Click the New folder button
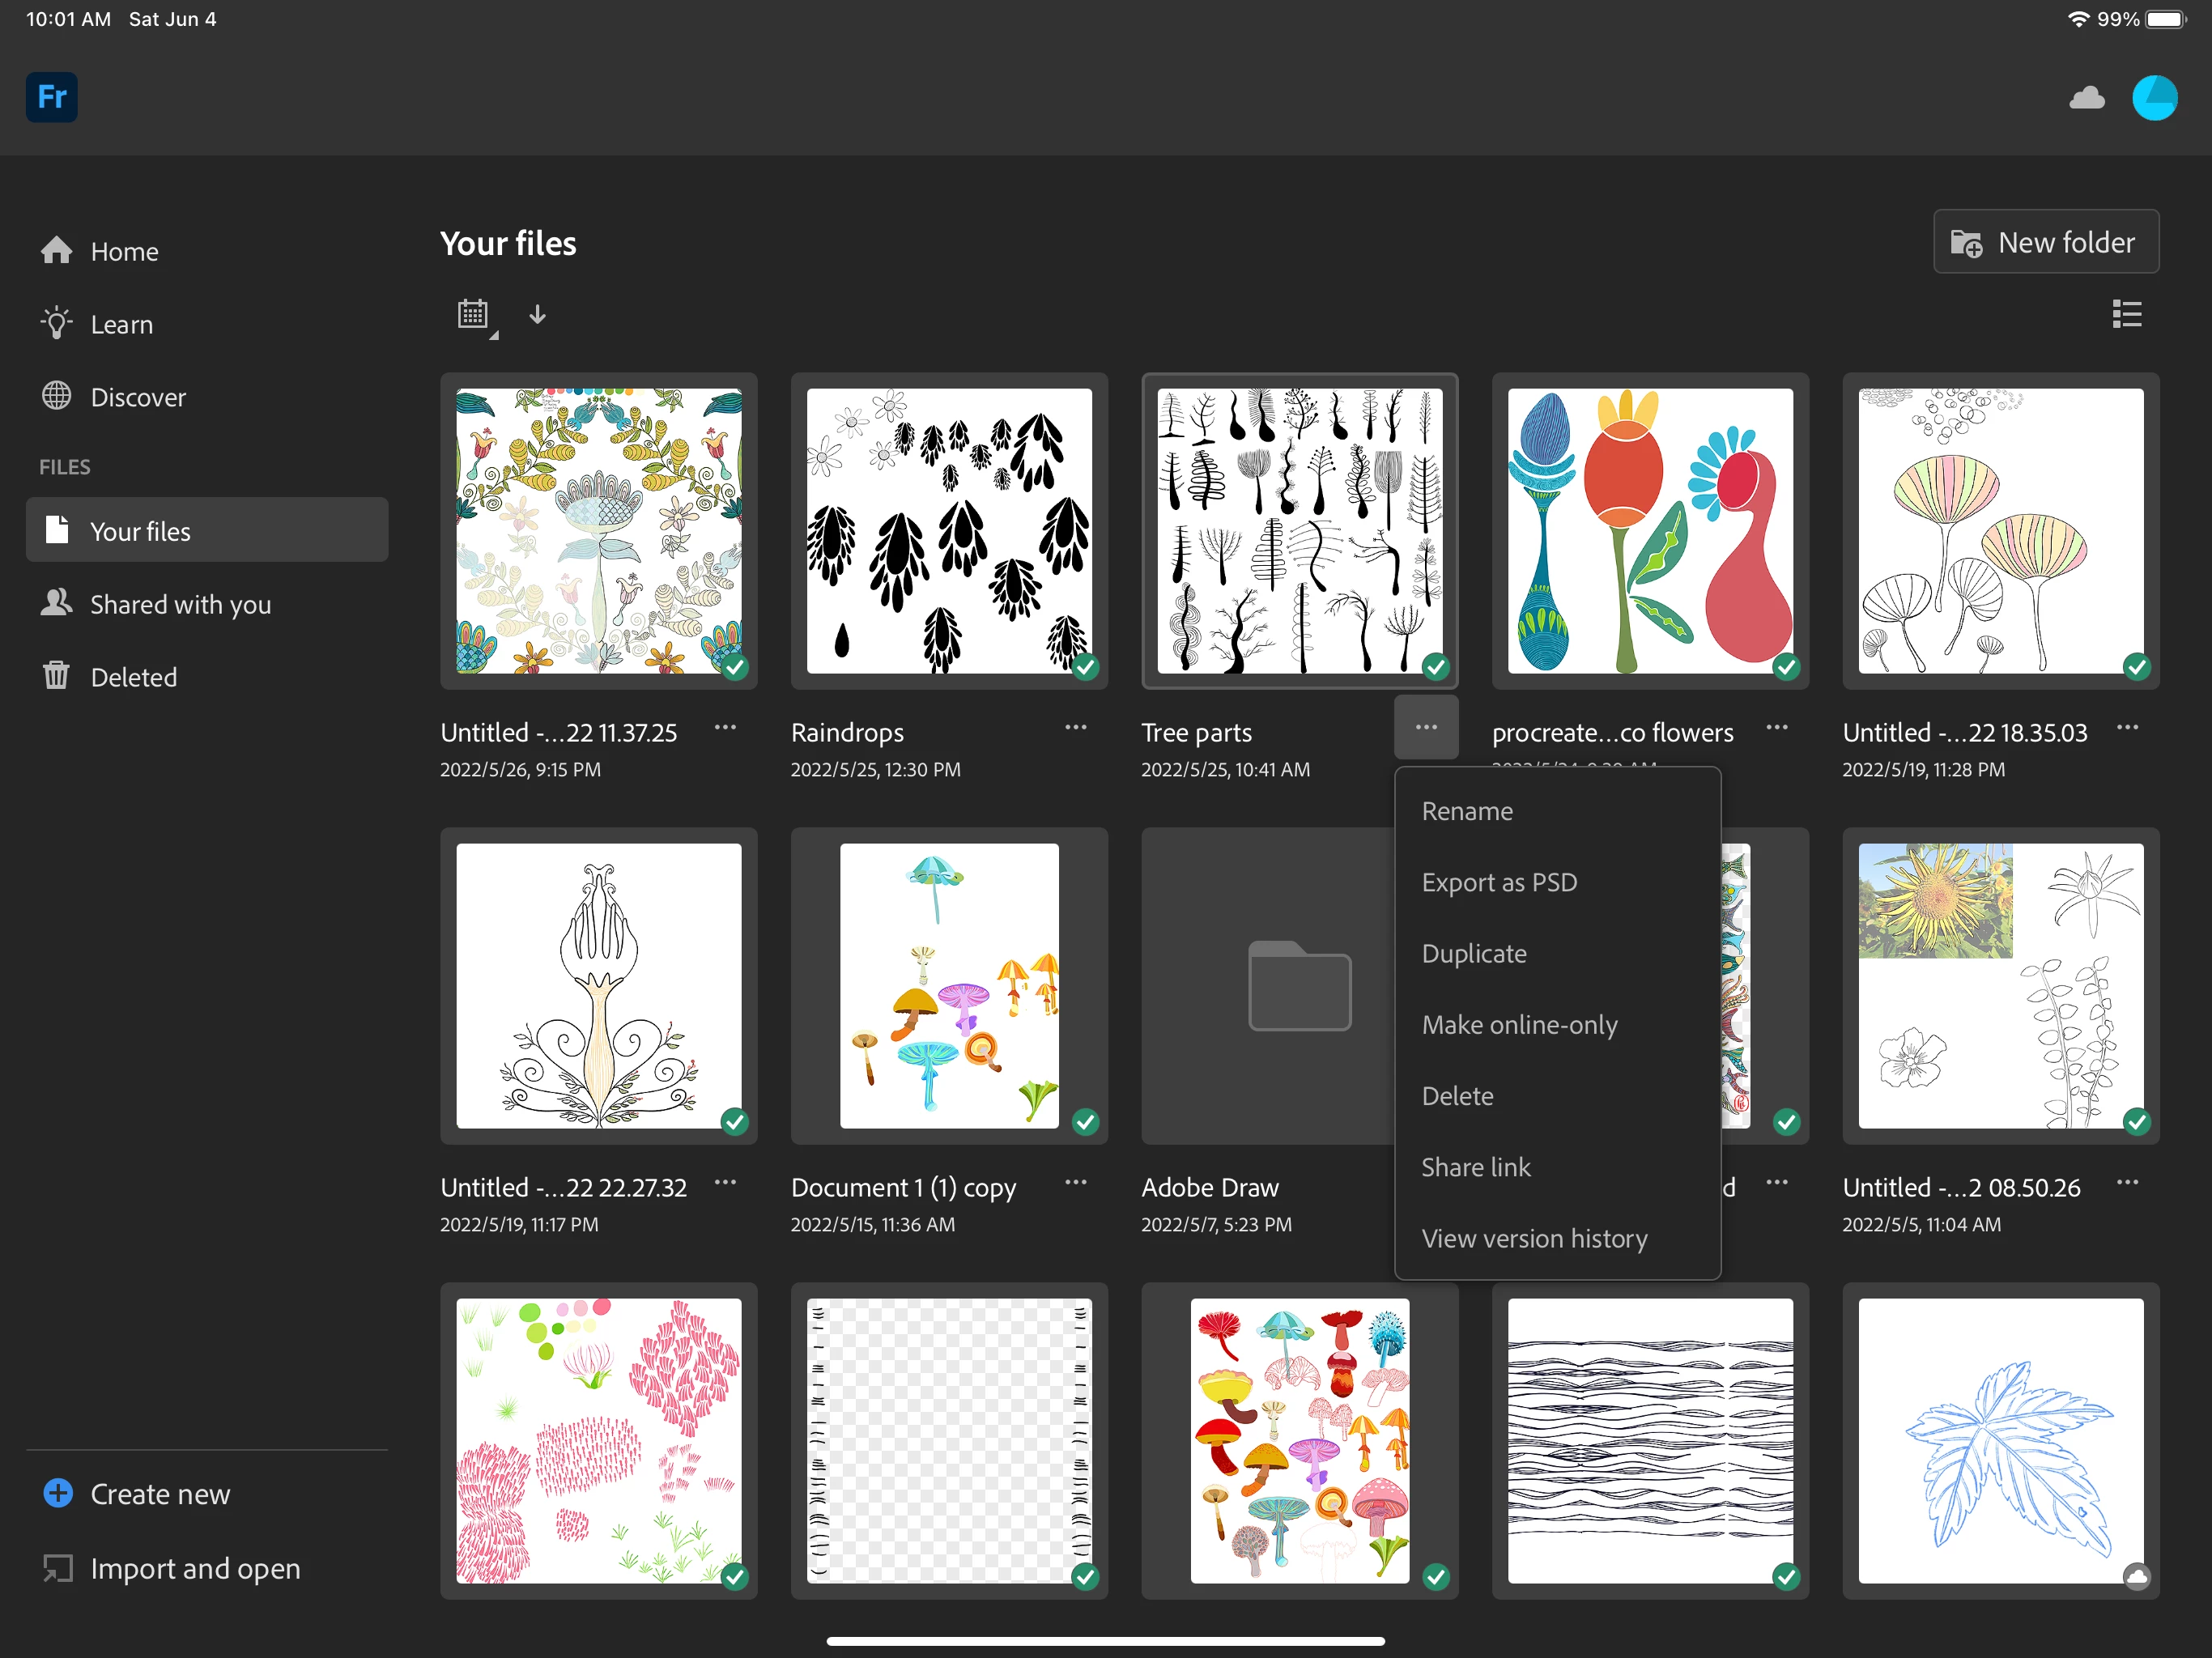 coord(2045,242)
